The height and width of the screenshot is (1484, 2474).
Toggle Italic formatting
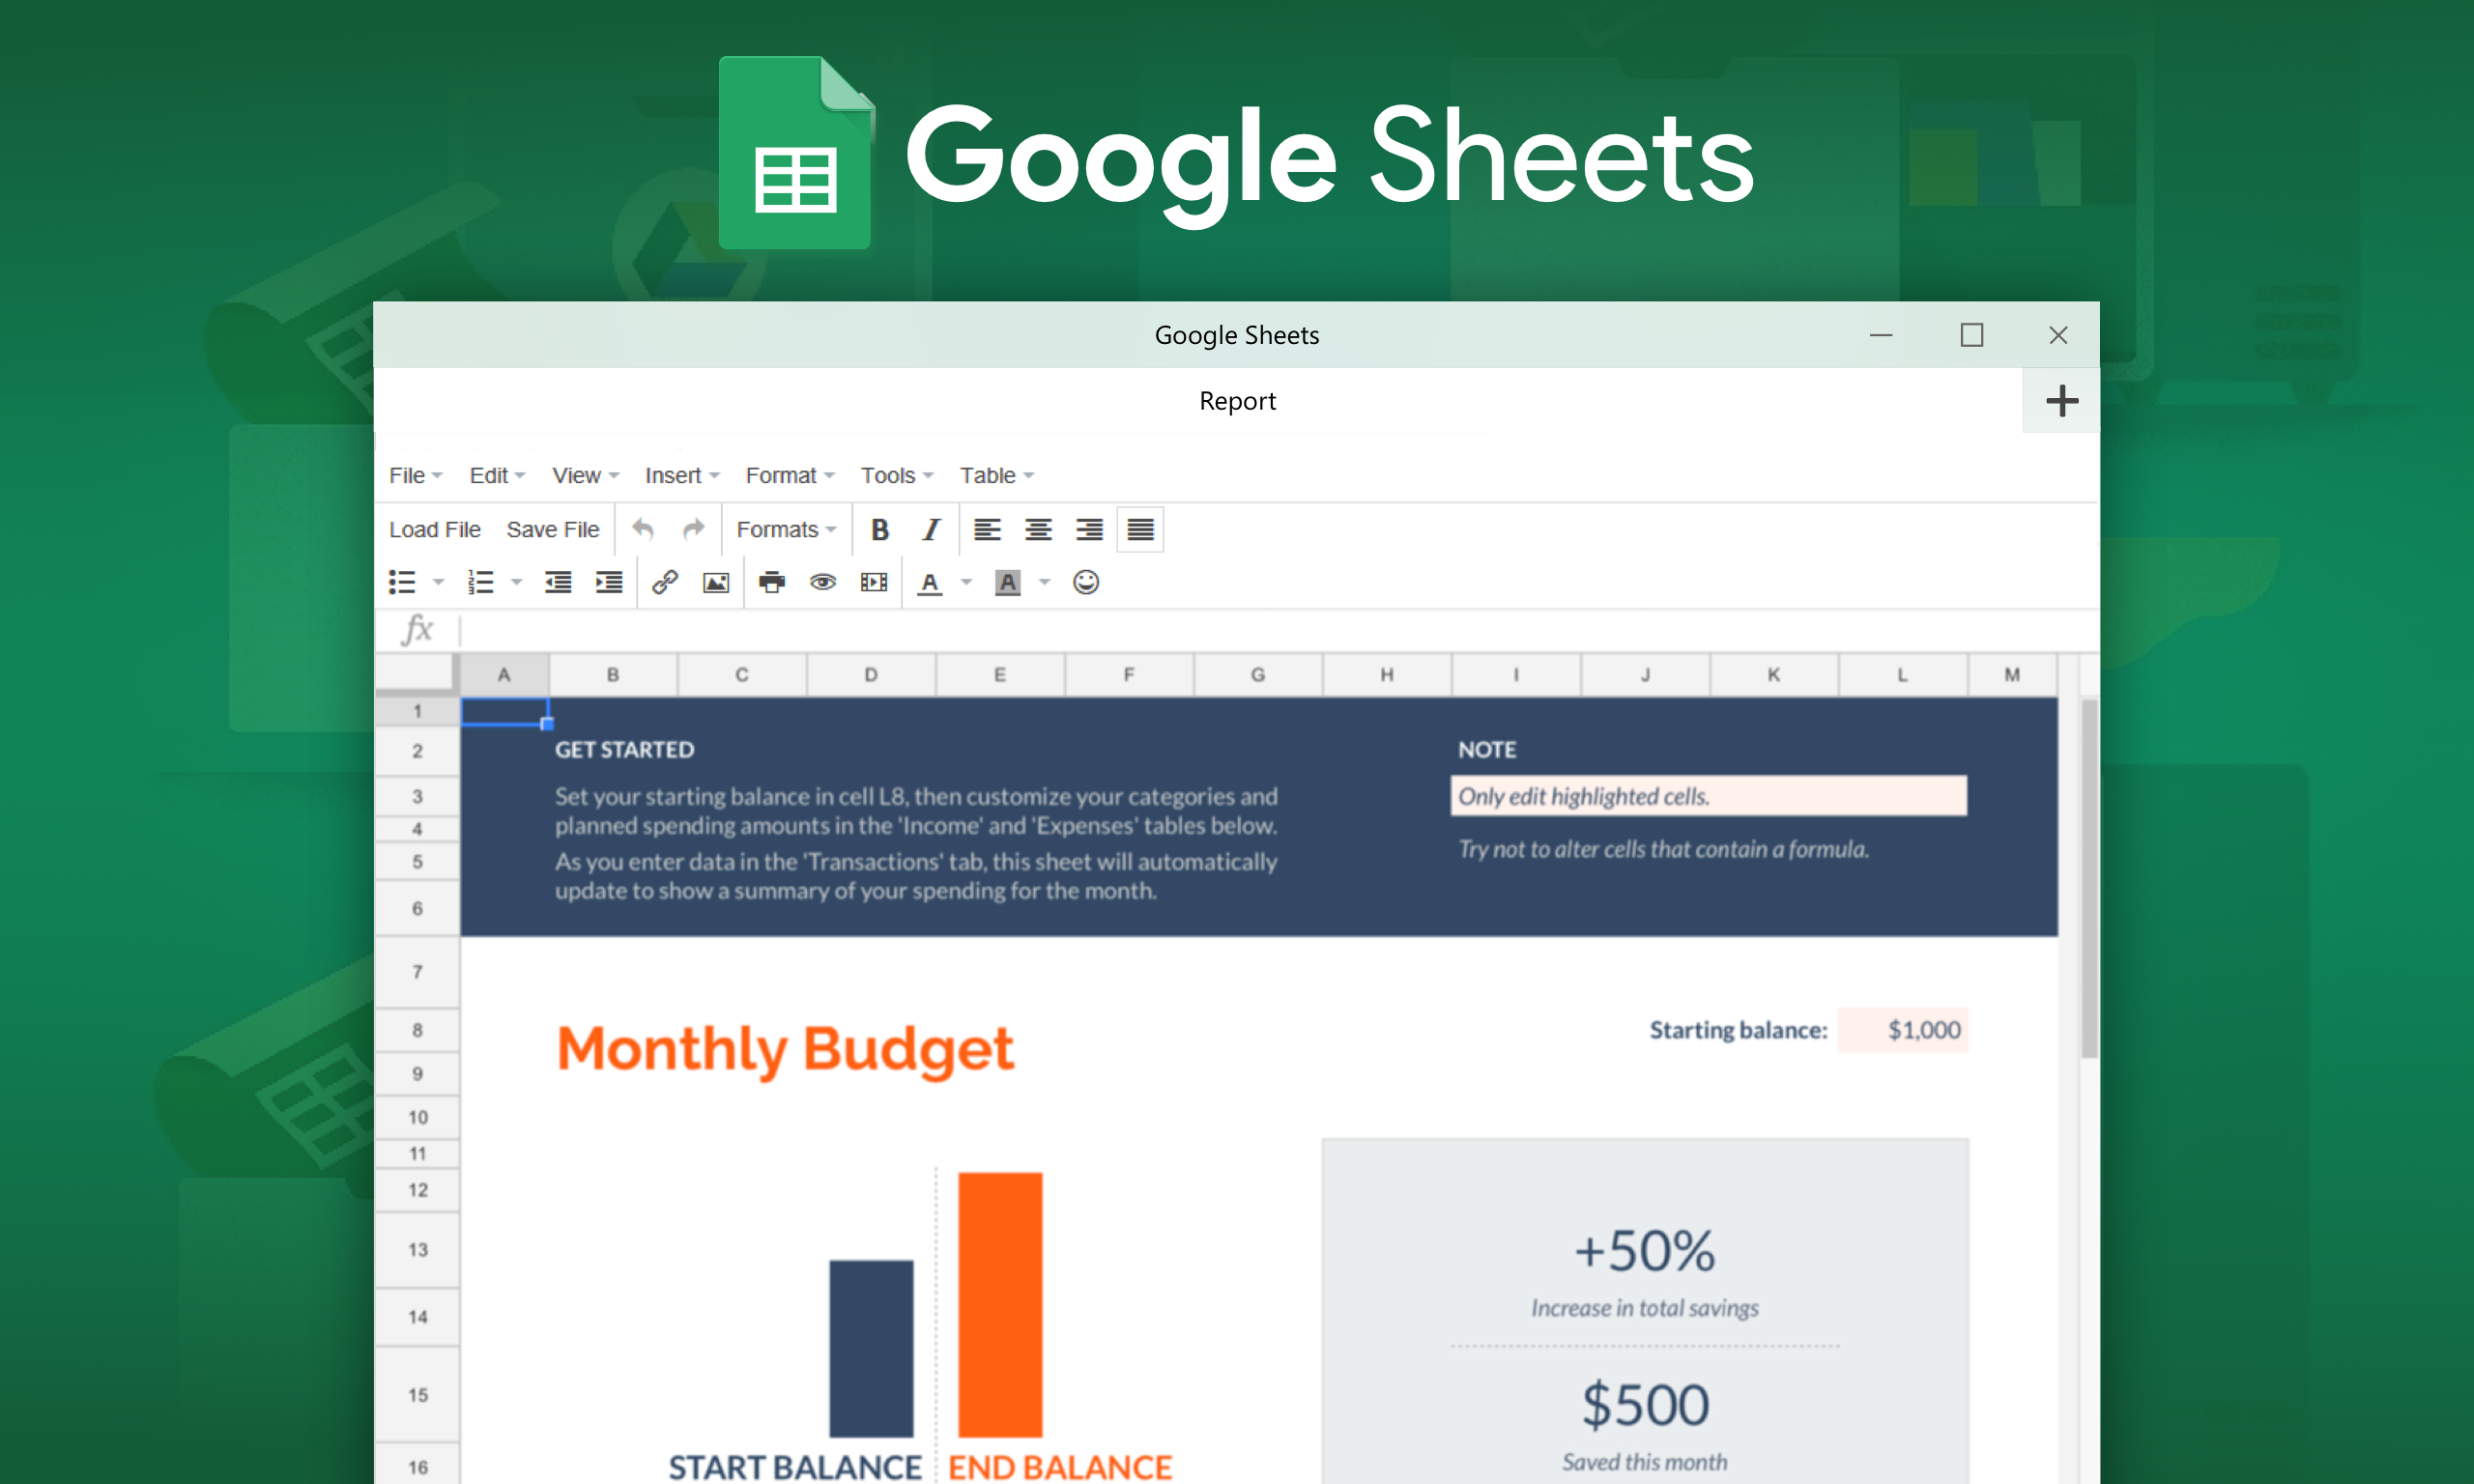point(931,530)
